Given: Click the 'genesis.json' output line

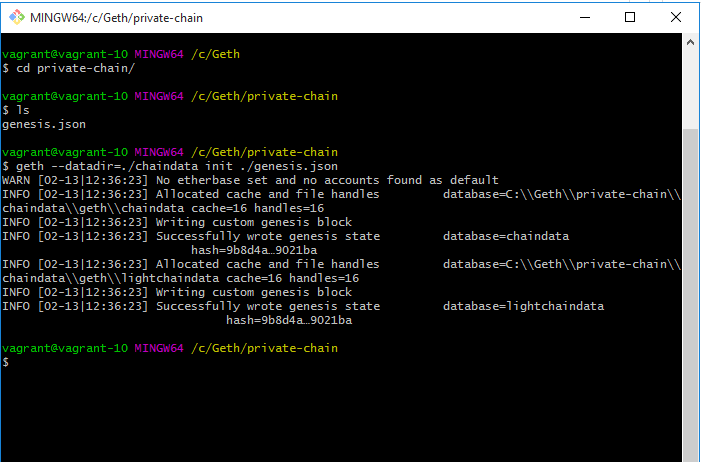Looking at the screenshot, I should click(x=44, y=124).
